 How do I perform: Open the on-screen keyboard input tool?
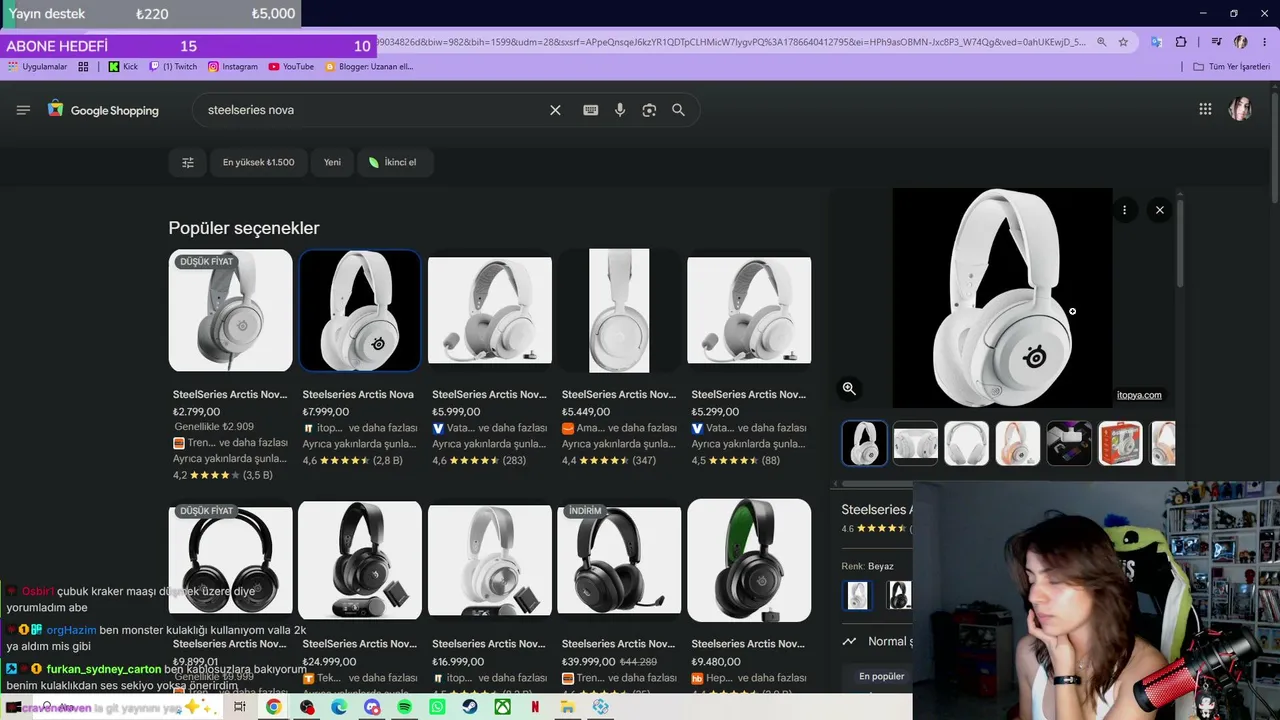(x=591, y=110)
